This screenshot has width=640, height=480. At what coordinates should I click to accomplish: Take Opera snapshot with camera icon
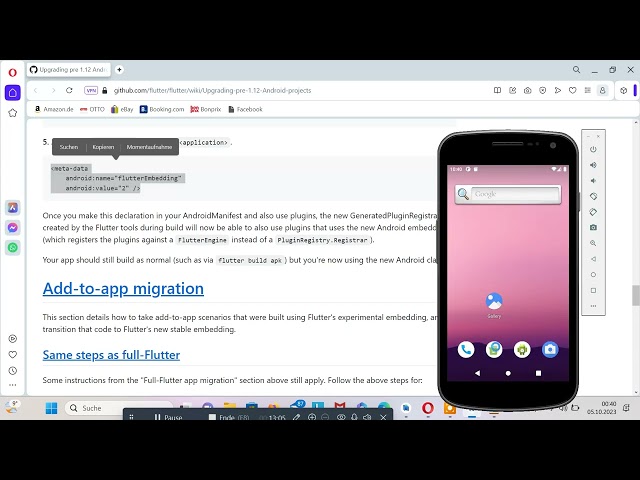[x=527, y=90]
